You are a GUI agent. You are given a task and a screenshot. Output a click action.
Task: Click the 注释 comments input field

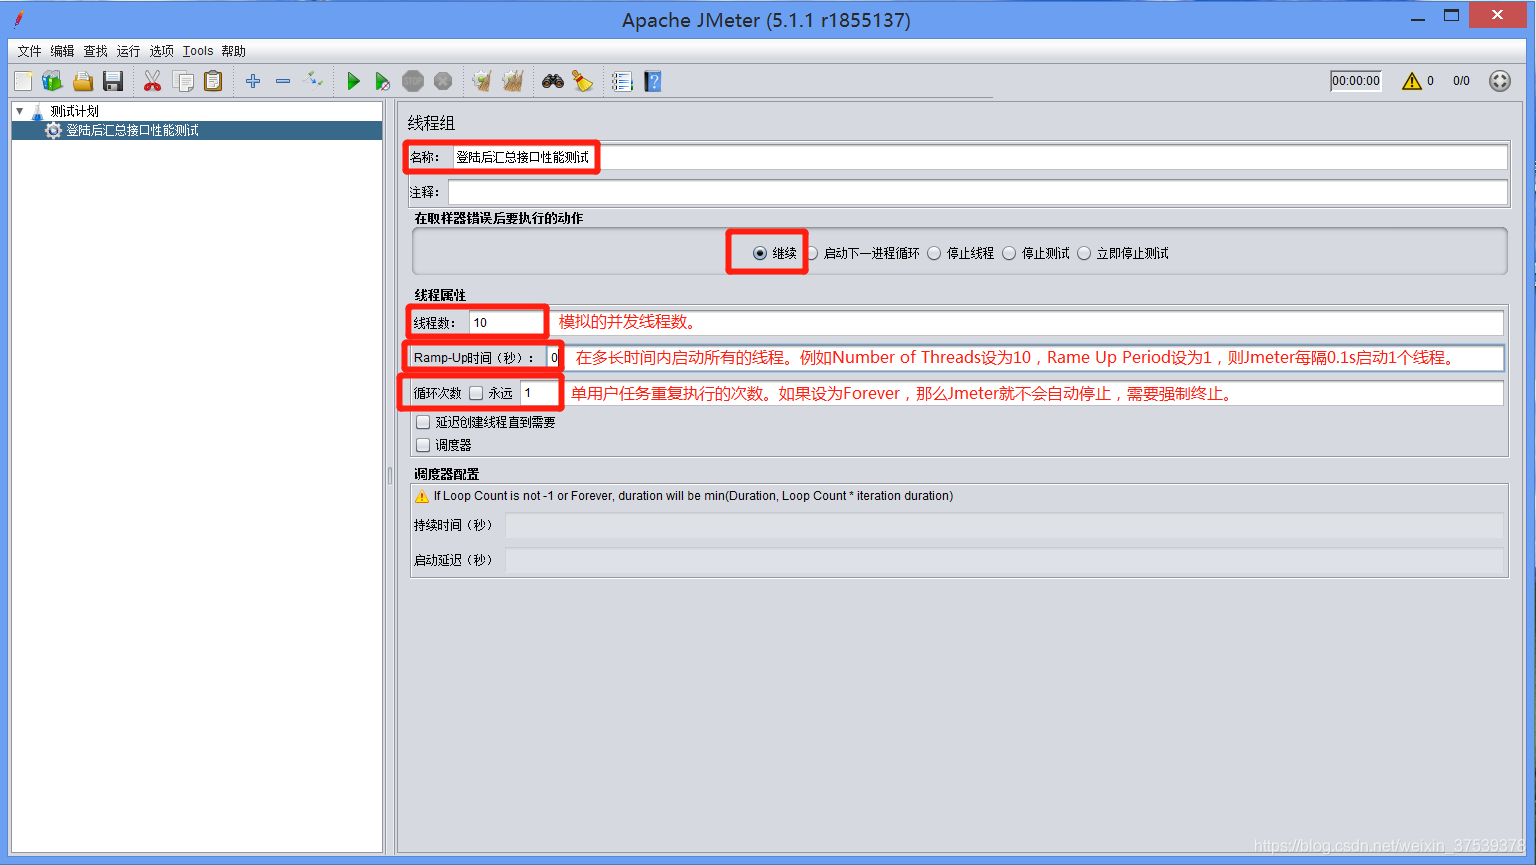tap(978, 192)
